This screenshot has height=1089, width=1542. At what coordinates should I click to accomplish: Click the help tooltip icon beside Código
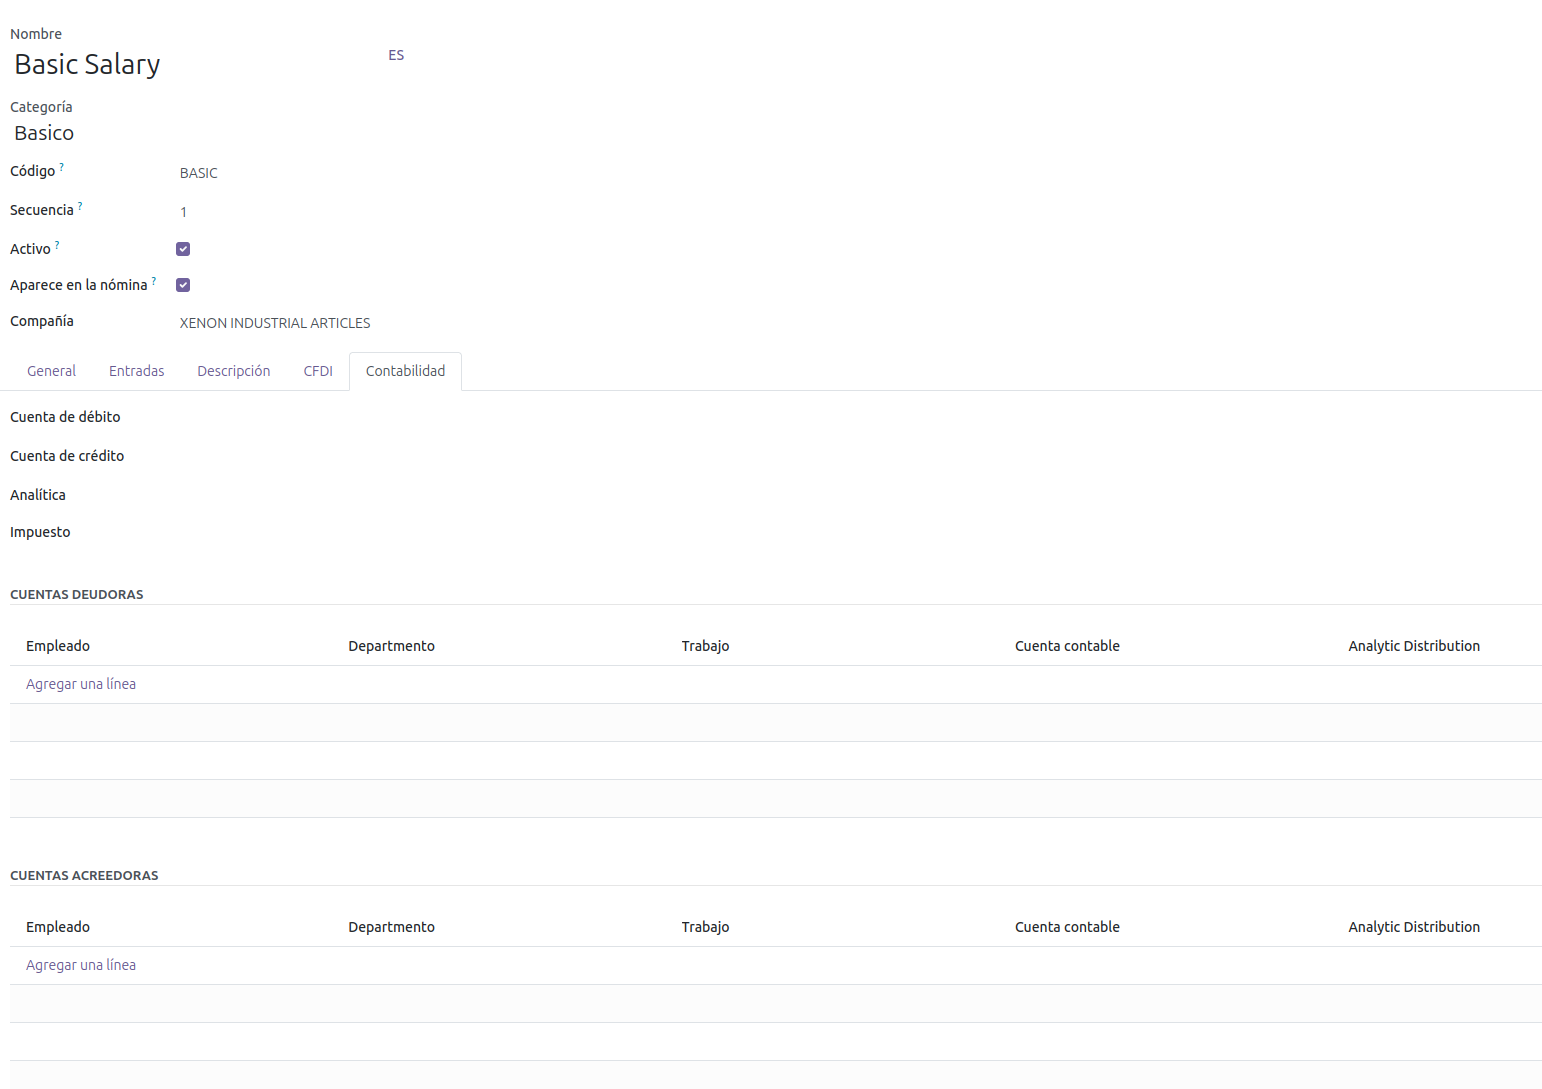[62, 167]
